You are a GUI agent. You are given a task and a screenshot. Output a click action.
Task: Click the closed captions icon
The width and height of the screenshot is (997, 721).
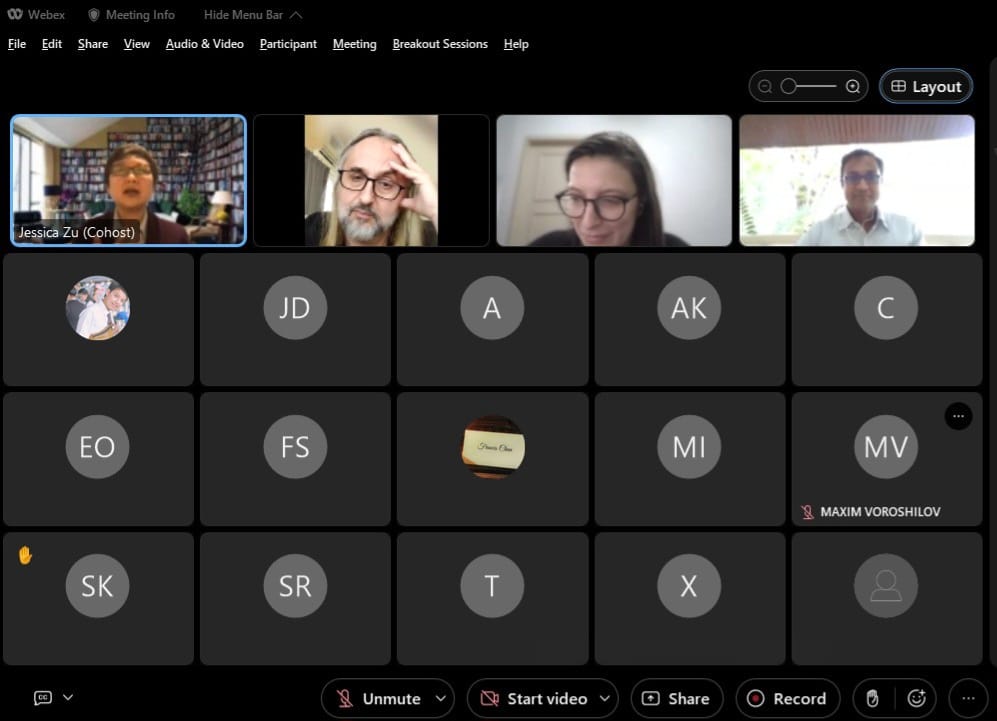(x=43, y=698)
